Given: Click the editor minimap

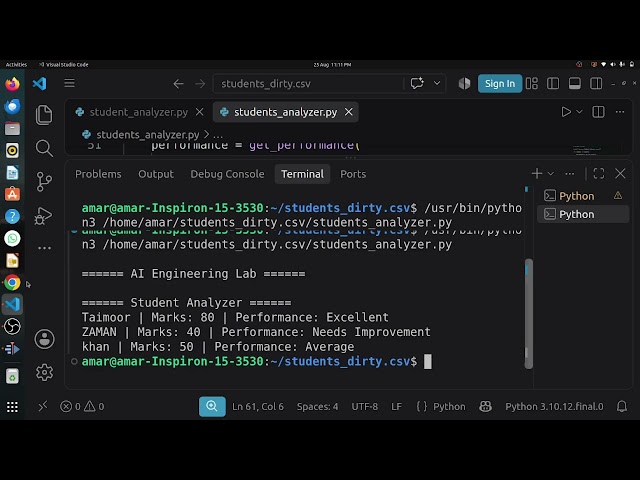Looking at the screenshot, I should point(587,150).
